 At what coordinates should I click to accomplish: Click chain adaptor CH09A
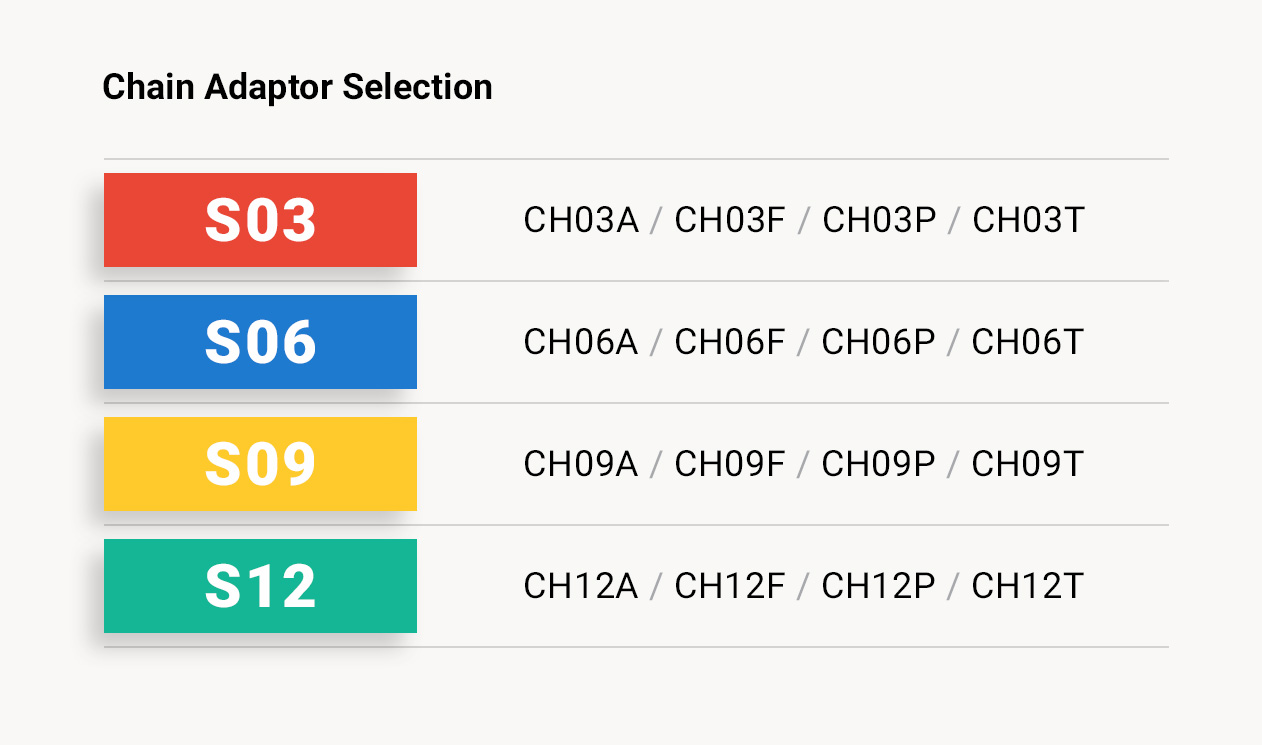point(581,464)
